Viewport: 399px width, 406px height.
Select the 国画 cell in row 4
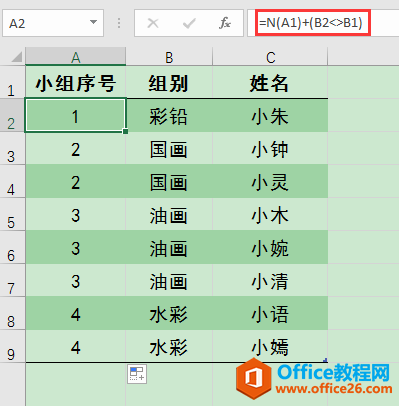point(169,181)
